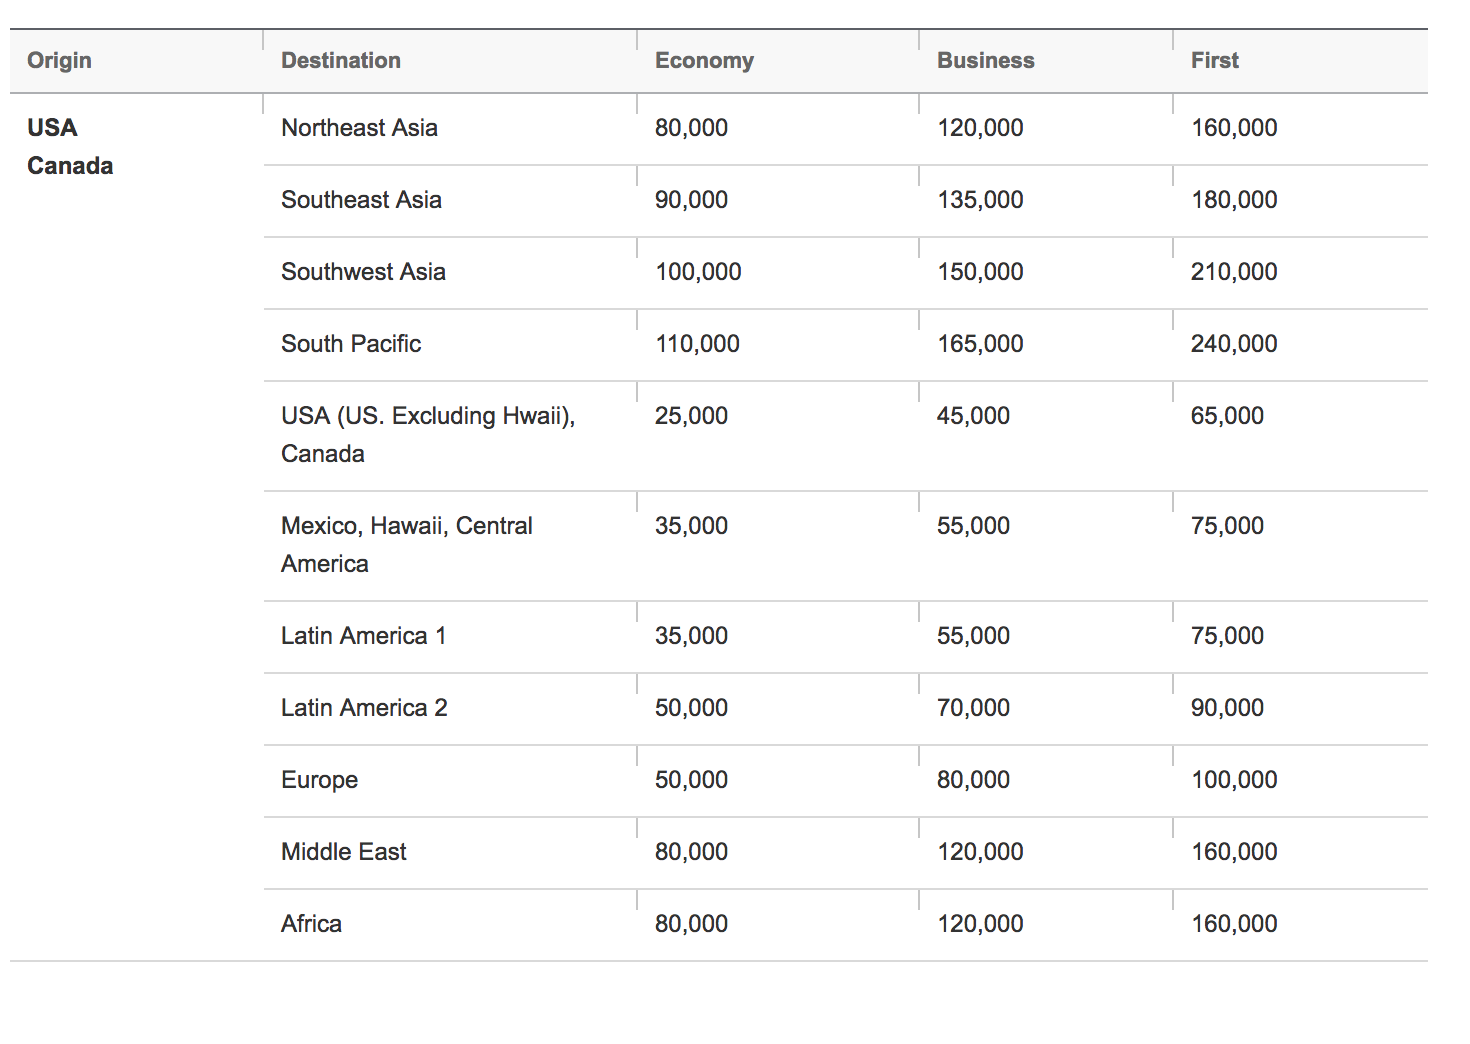Image resolution: width=1470 pixels, height=1044 pixels.
Task: Select Northeast Asia first value 160,000
Action: (x=1234, y=128)
